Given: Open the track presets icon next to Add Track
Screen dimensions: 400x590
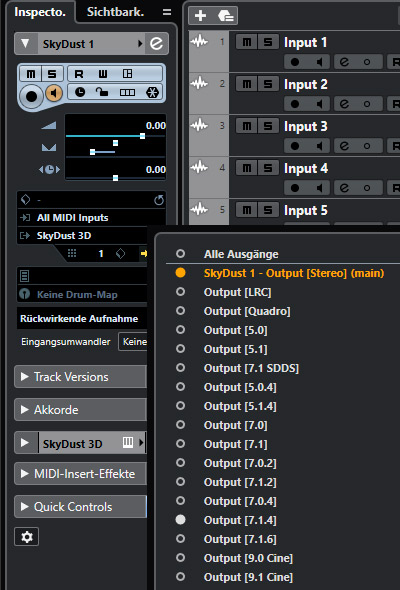Looking at the screenshot, I should pyautogui.click(x=226, y=16).
